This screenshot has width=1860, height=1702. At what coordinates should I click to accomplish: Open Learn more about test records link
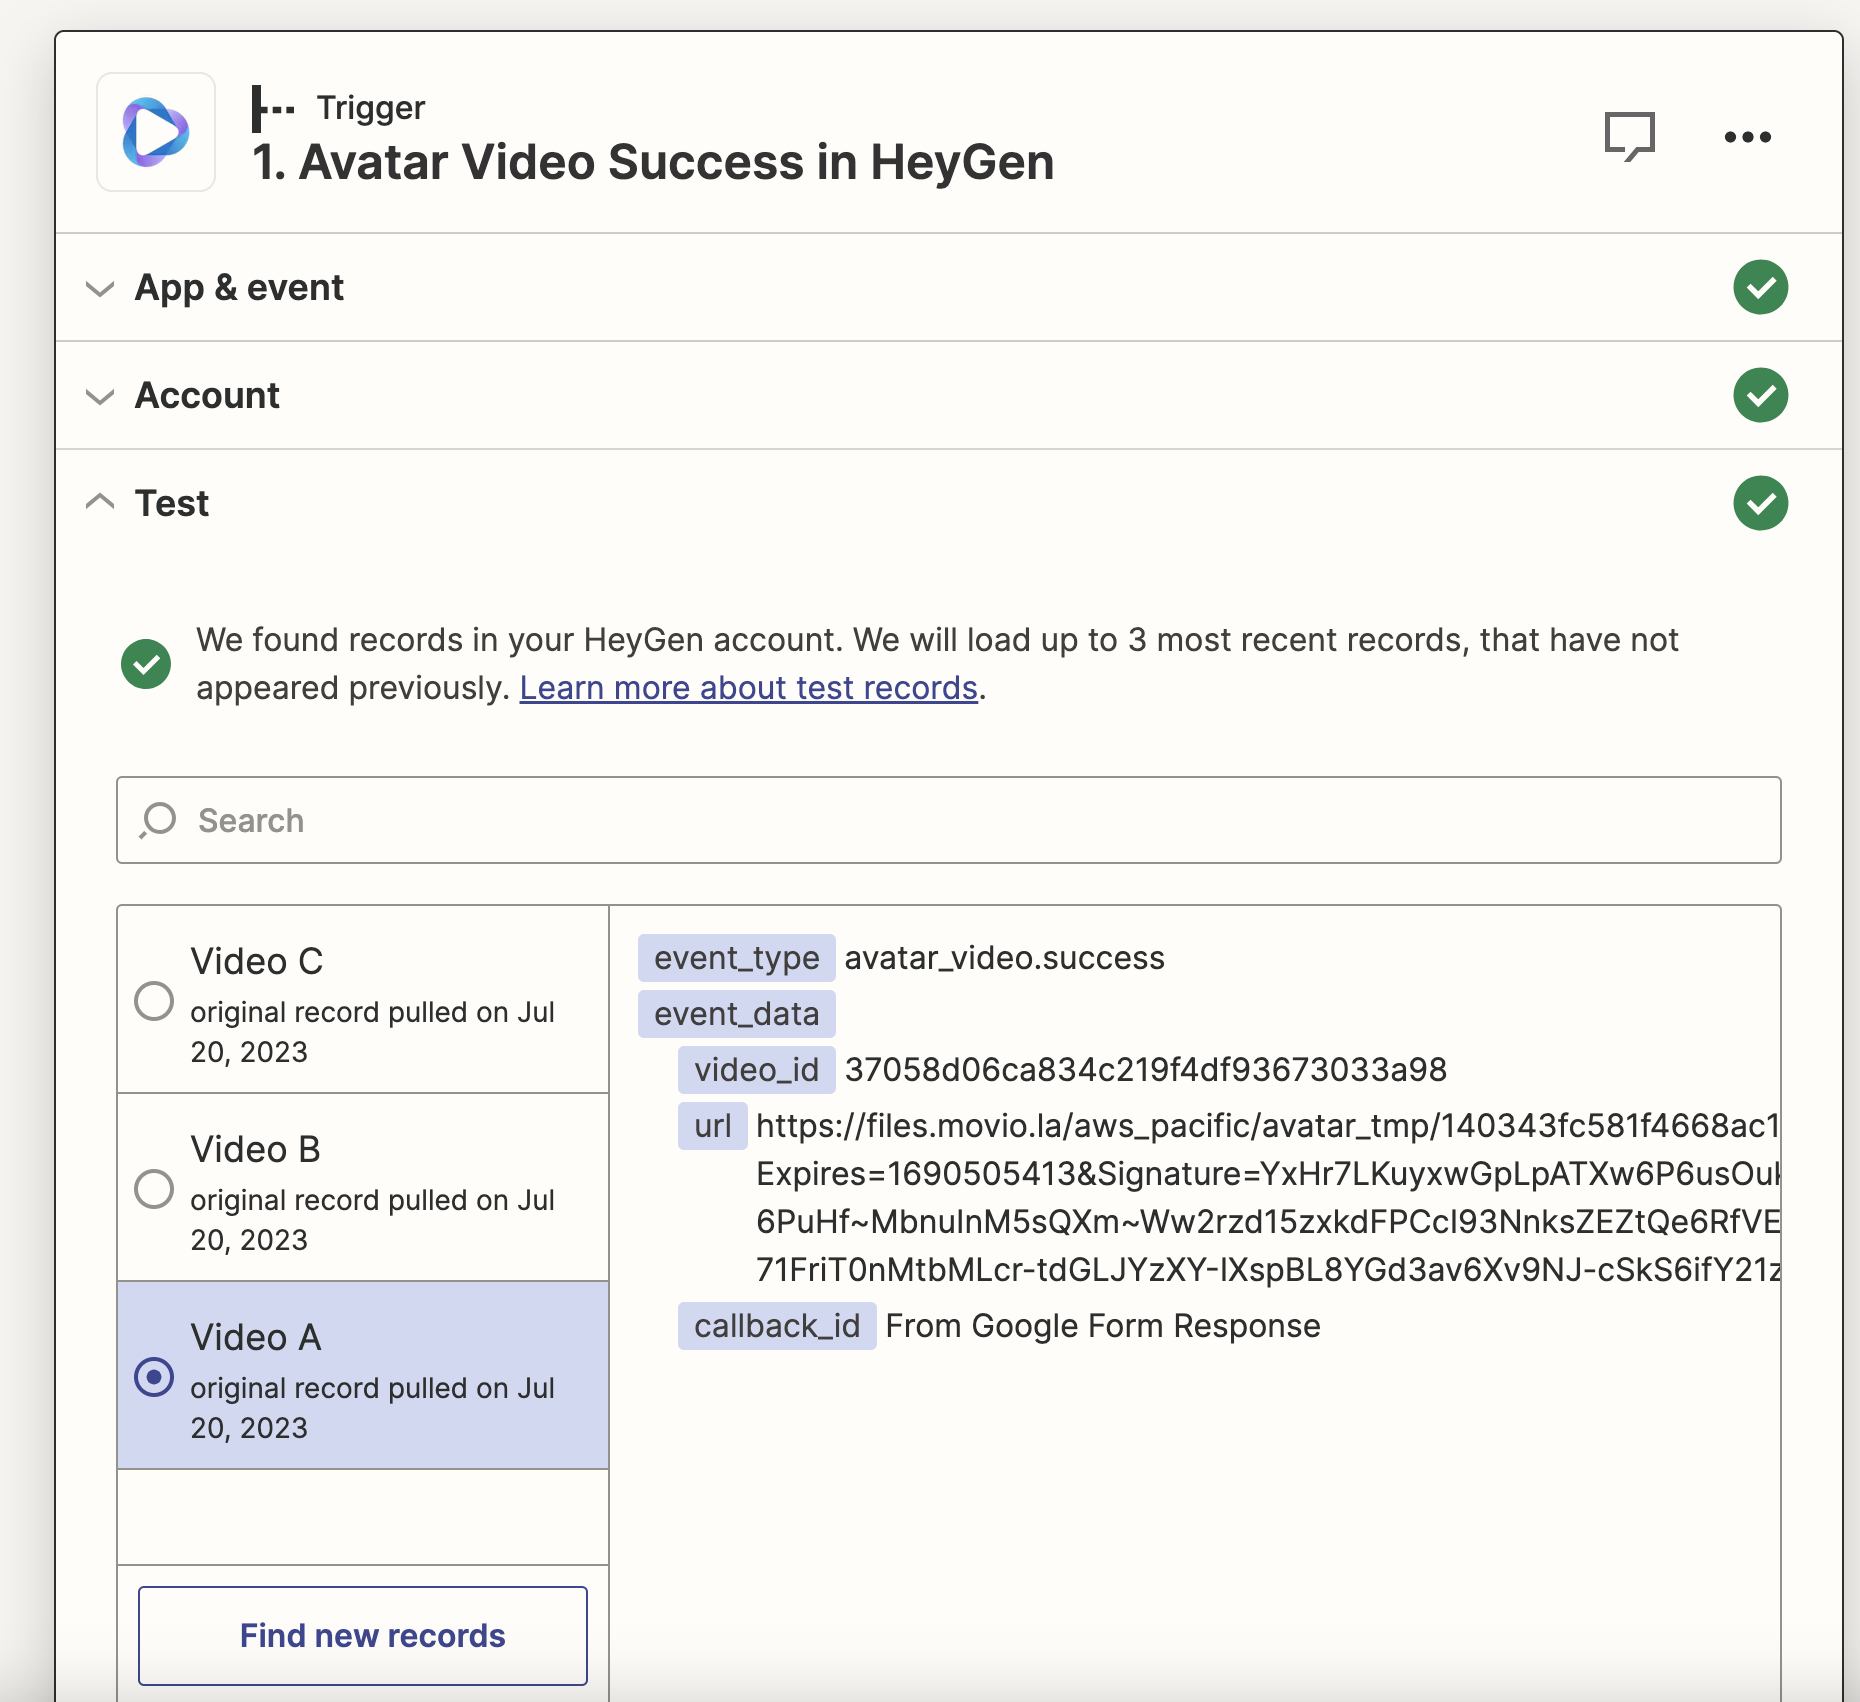748,688
